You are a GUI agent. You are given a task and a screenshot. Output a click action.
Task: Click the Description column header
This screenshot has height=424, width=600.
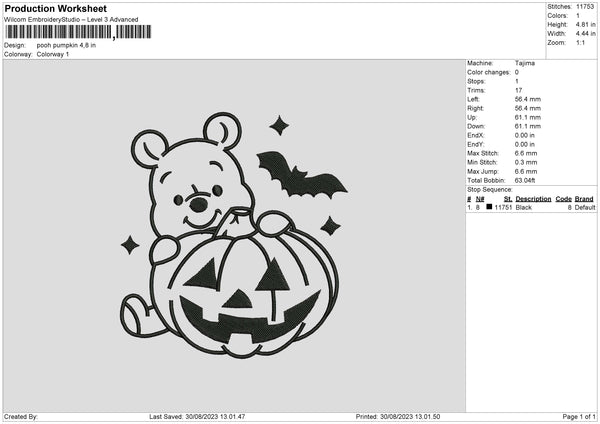pyautogui.click(x=533, y=199)
